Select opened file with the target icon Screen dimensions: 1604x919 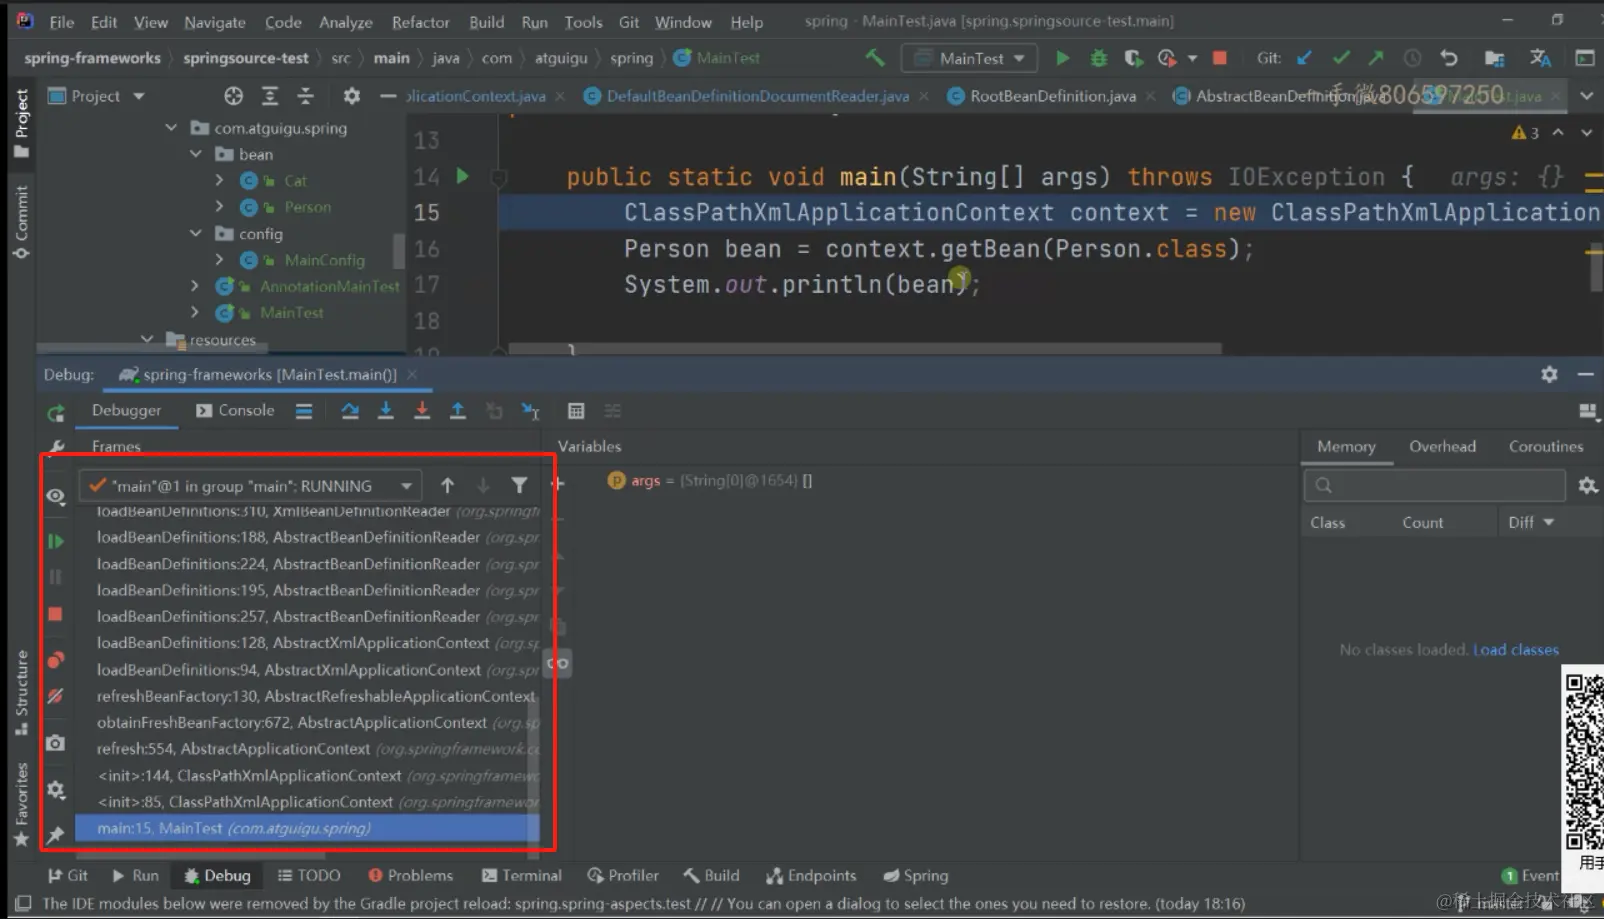pos(233,96)
